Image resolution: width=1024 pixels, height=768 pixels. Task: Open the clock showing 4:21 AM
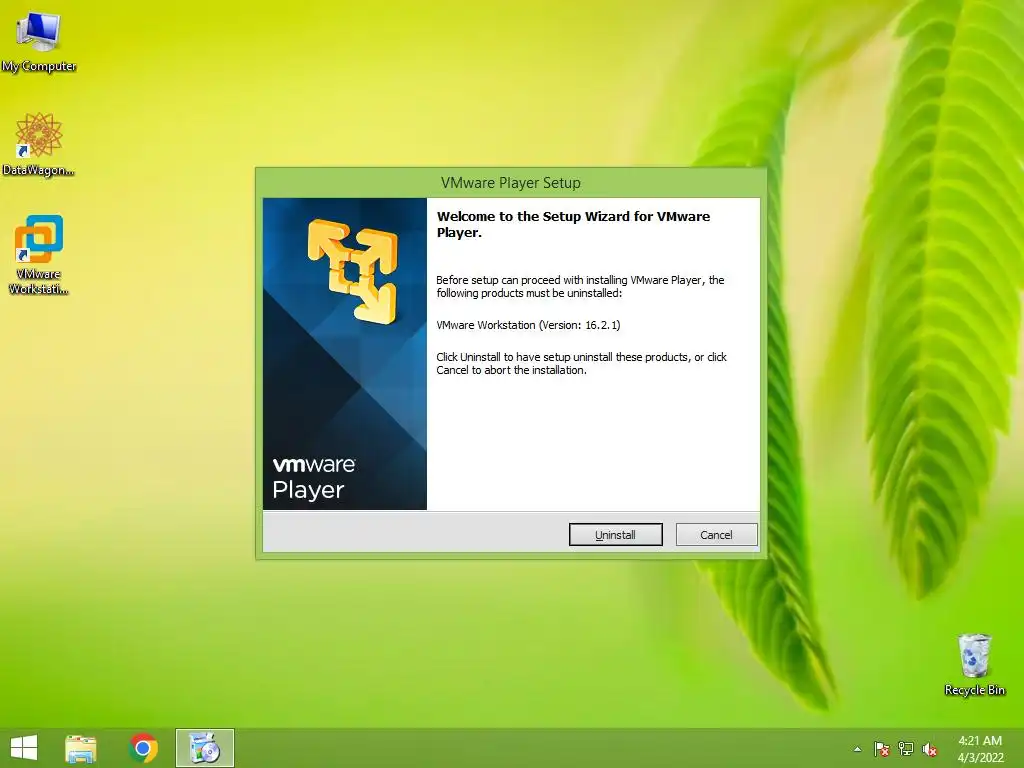click(x=980, y=748)
